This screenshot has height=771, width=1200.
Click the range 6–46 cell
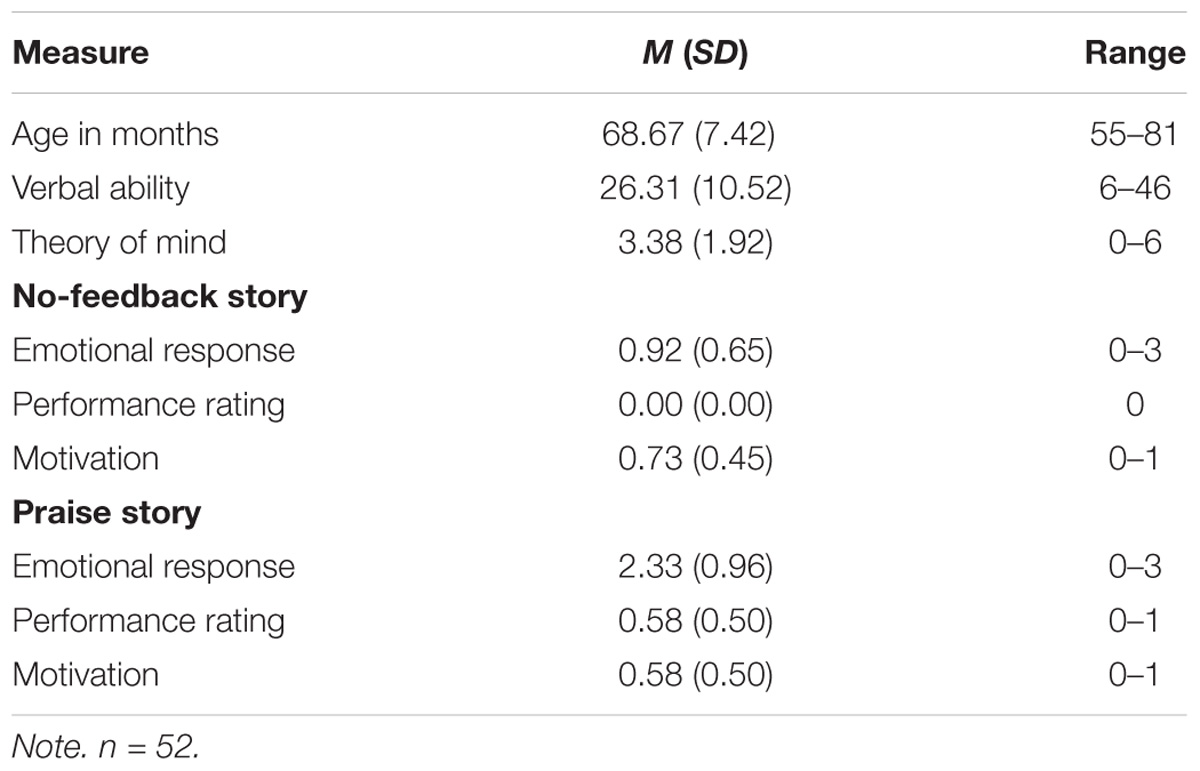1135,189
